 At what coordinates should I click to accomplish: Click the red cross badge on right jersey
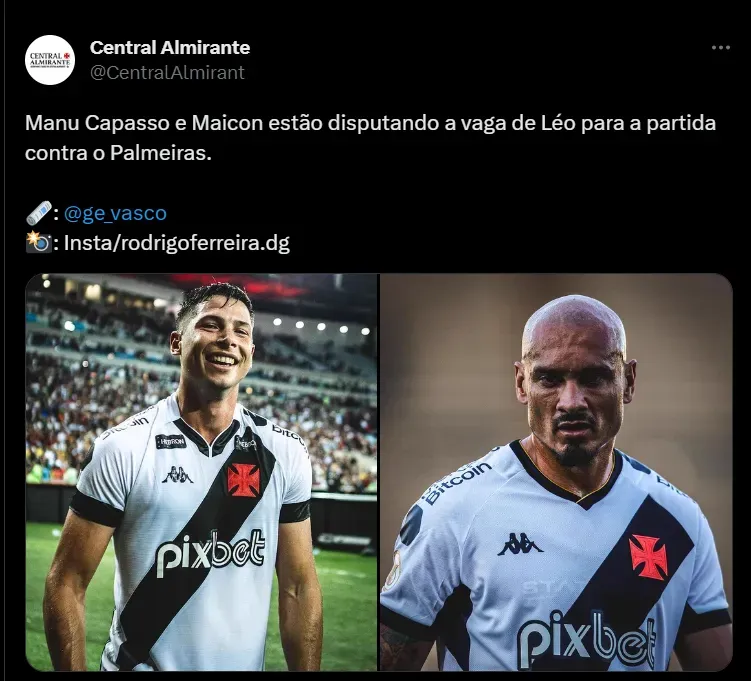(649, 557)
